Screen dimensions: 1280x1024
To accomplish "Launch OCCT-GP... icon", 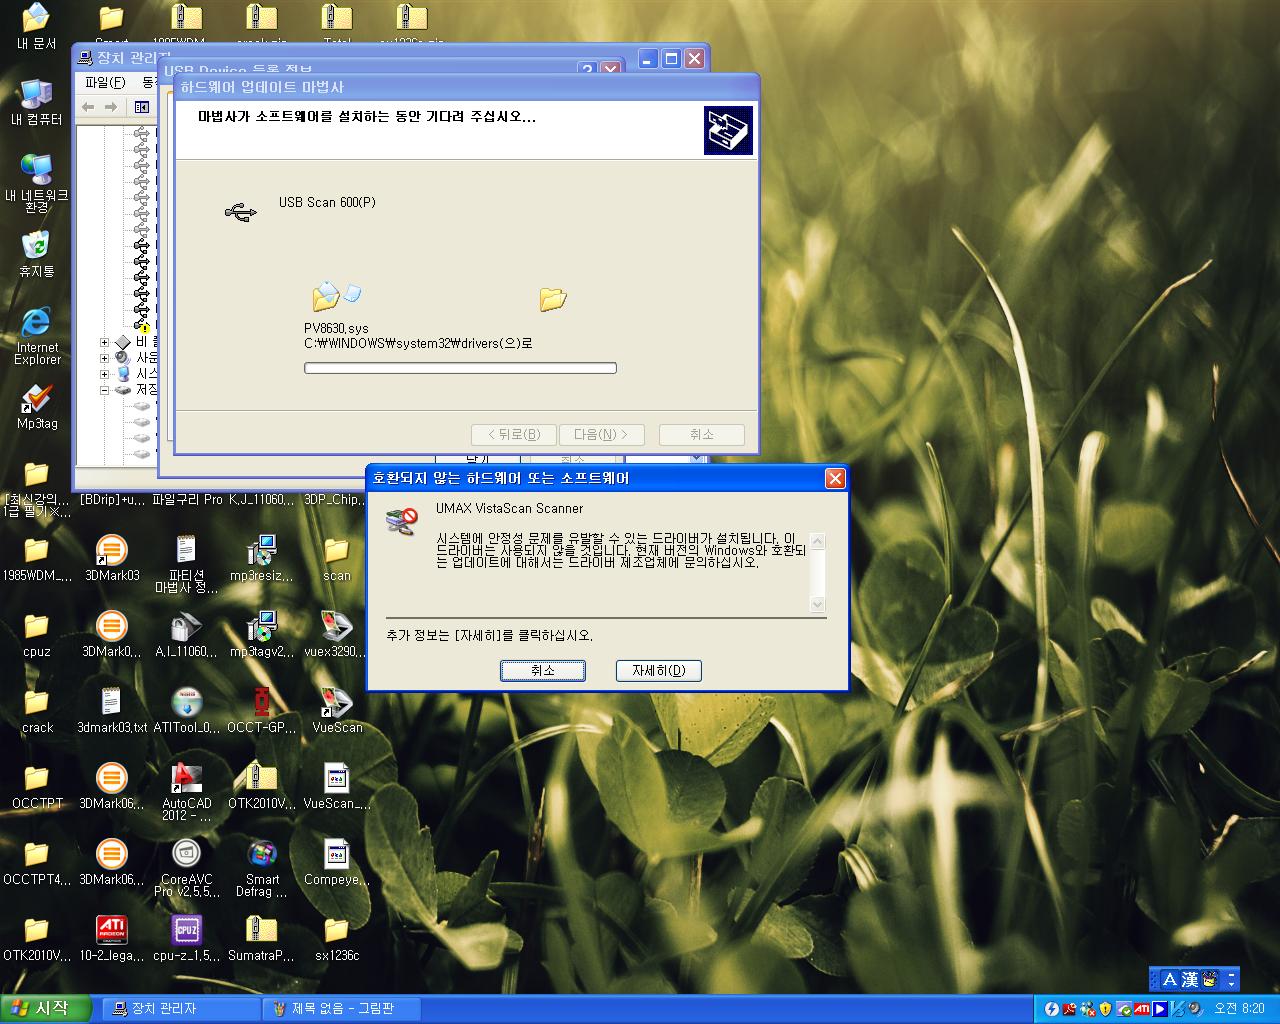I will click(261, 710).
